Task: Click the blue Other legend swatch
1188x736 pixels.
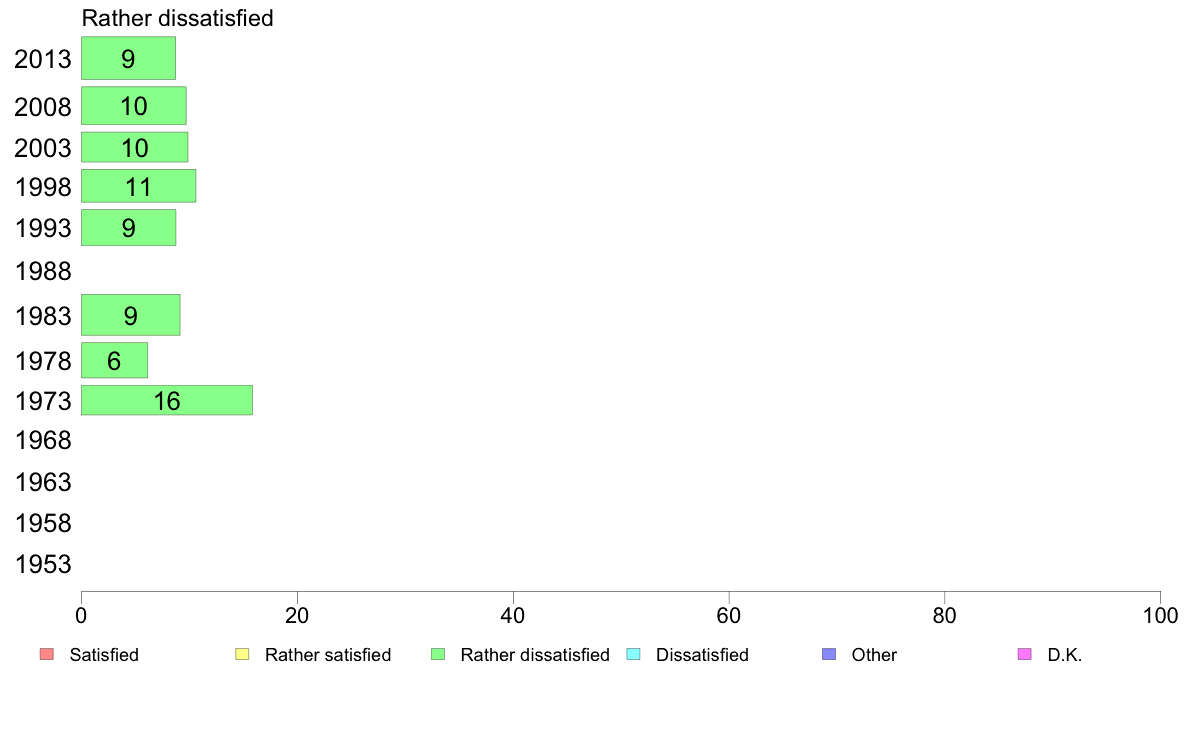Action: pos(828,655)
